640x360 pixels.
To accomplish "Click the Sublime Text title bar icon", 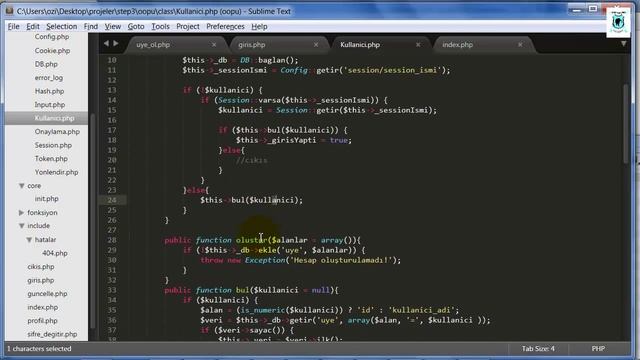I will point(9,11).
